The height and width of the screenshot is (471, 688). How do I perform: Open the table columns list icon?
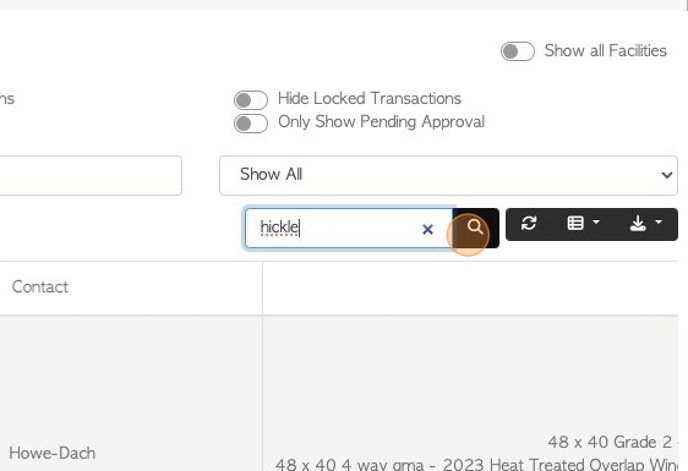tap(575, 223)
